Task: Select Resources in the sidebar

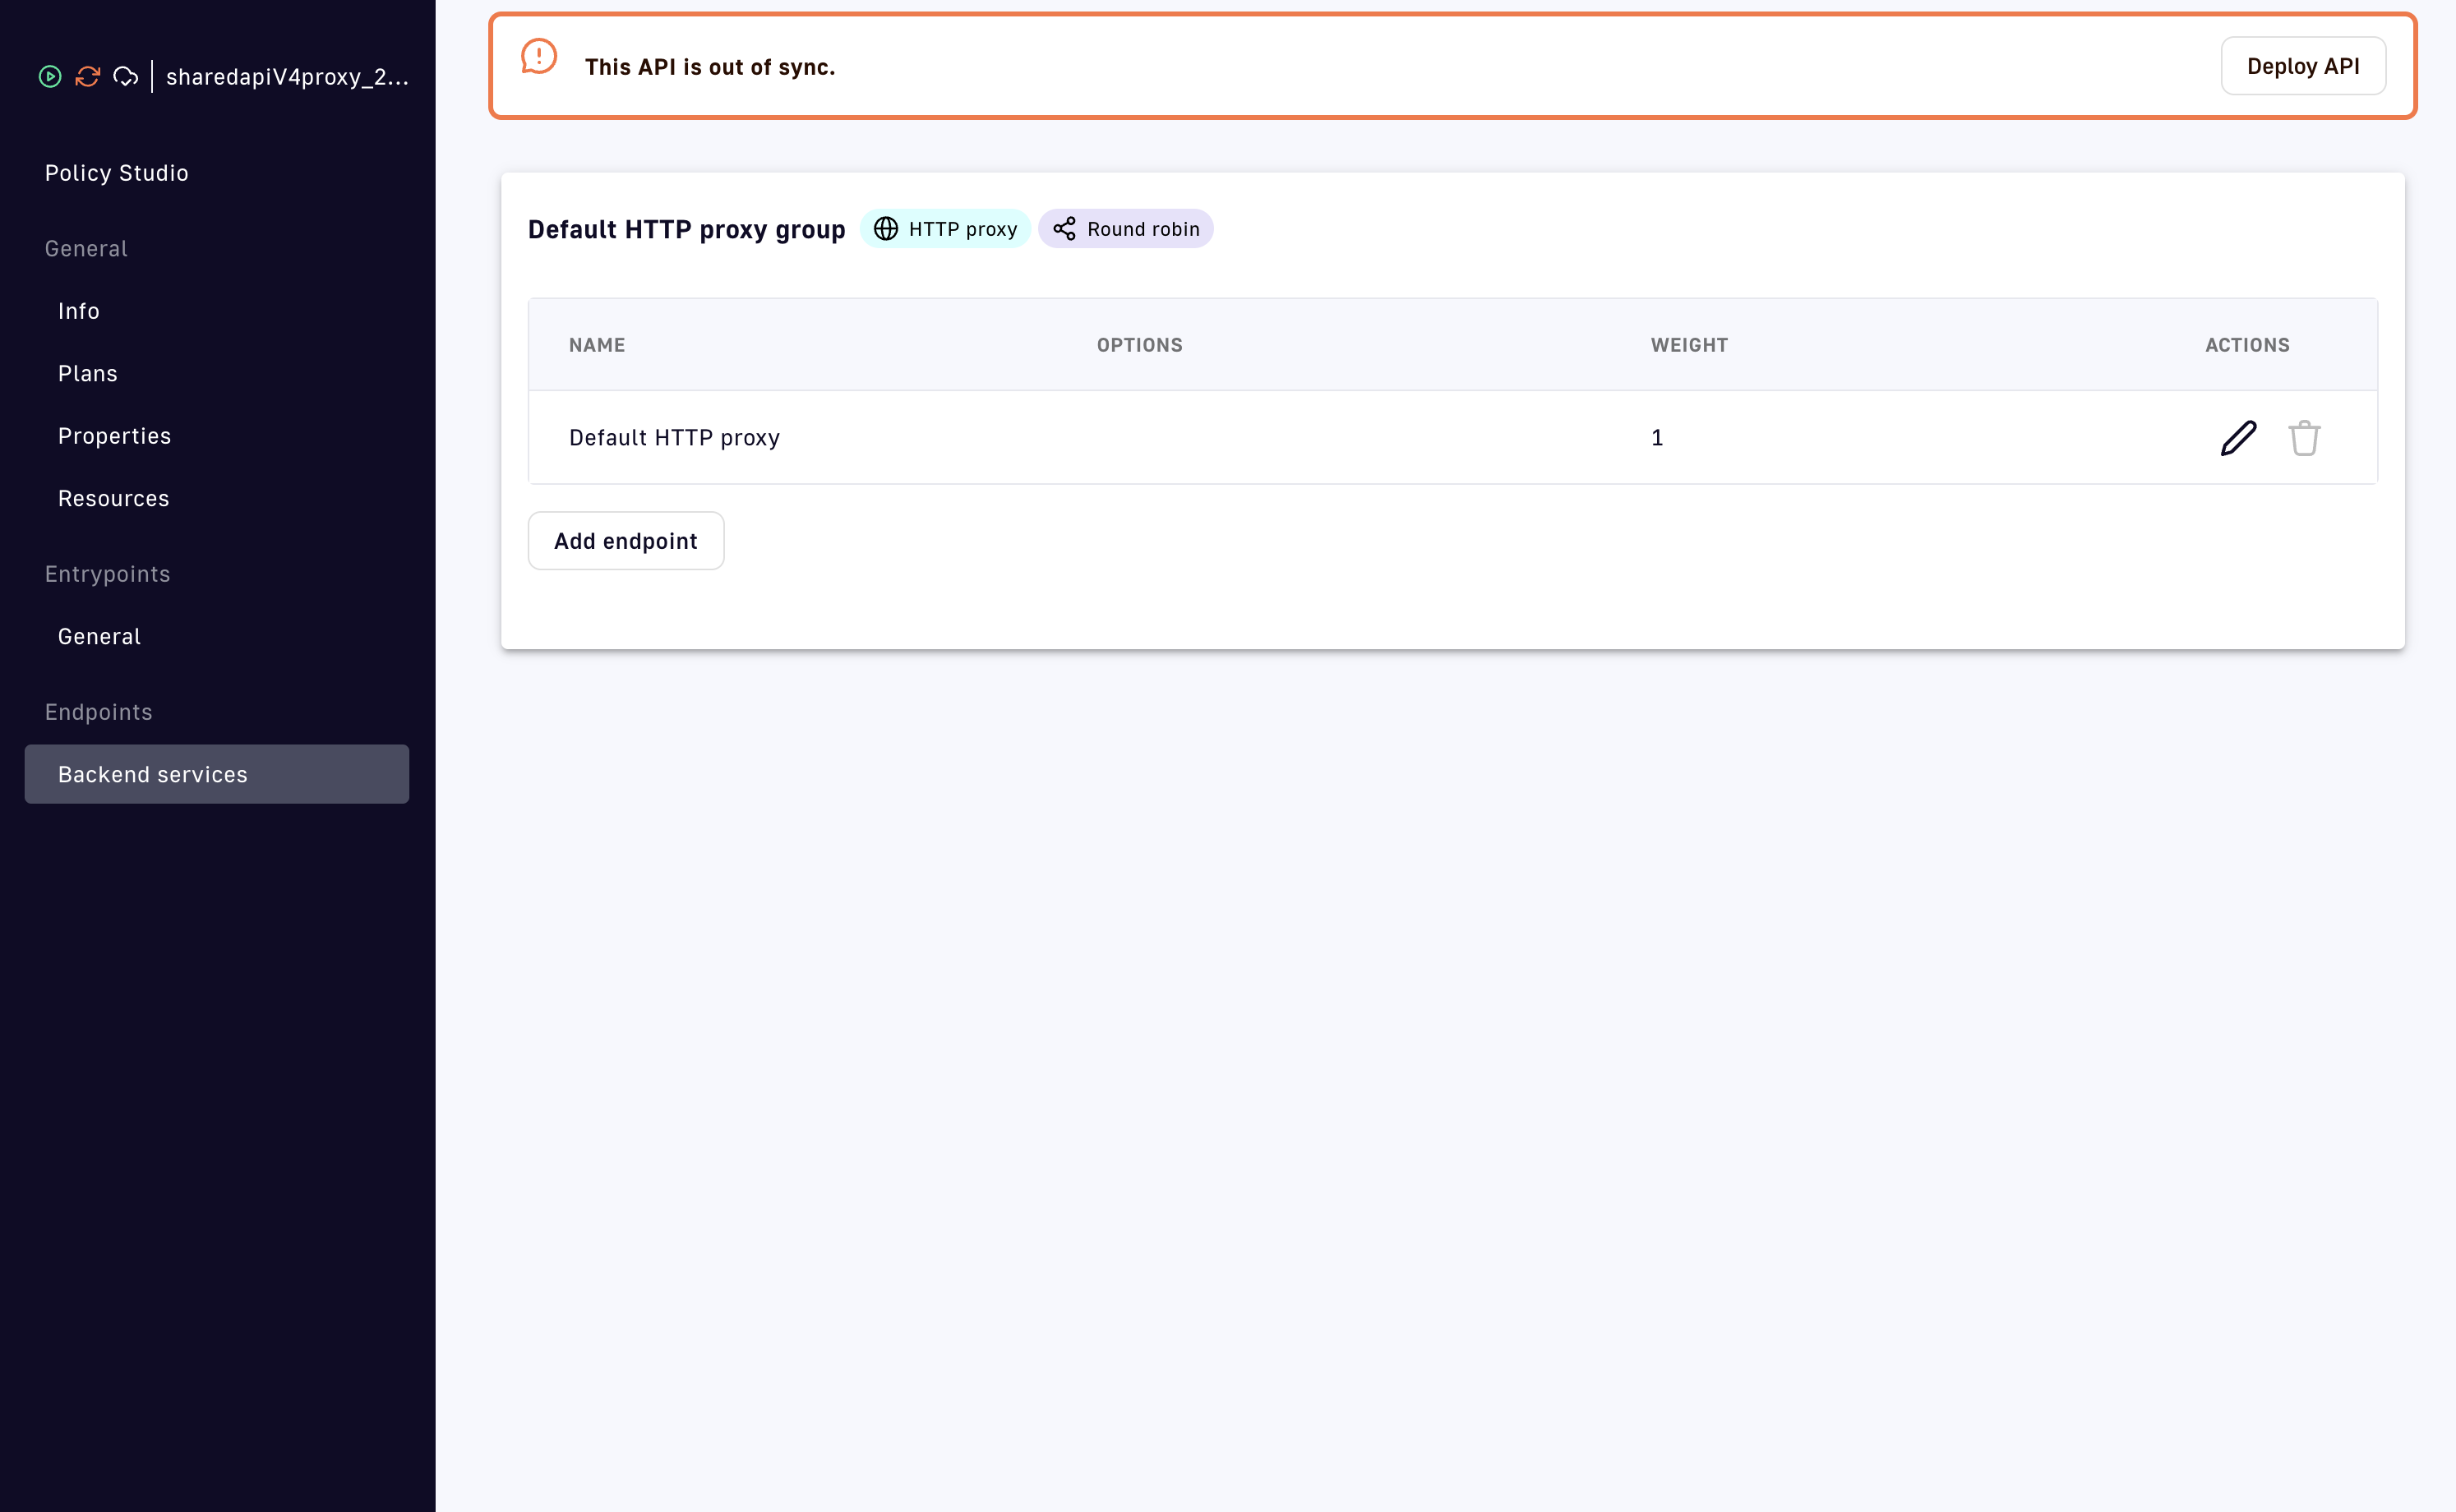Action: [114, 499]
